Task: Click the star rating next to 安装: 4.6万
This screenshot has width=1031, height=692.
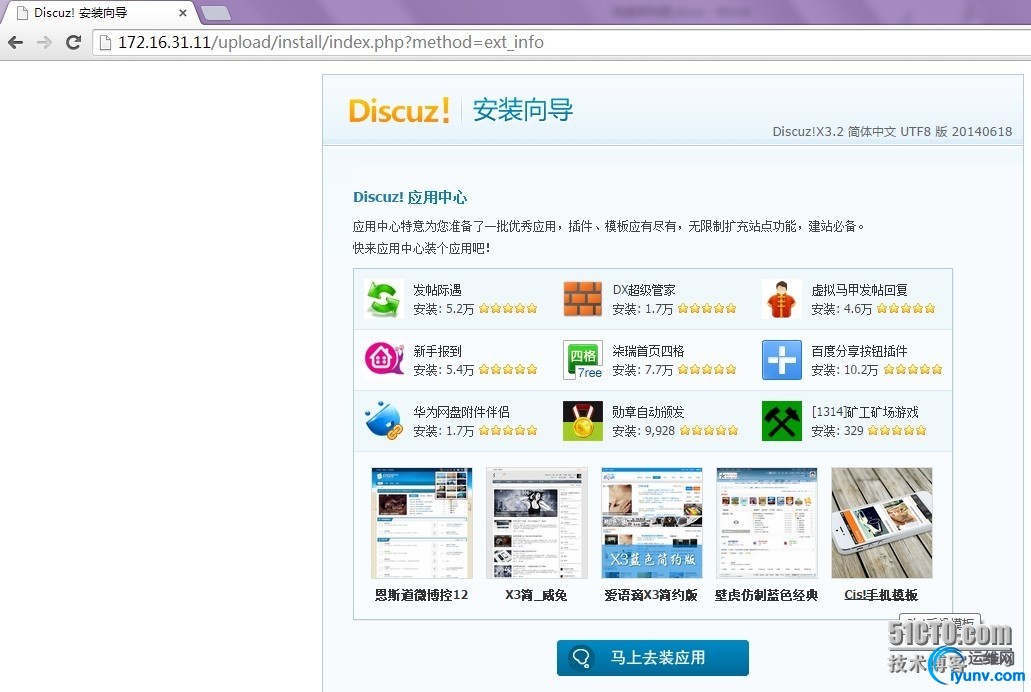Action: pos(906,308)
